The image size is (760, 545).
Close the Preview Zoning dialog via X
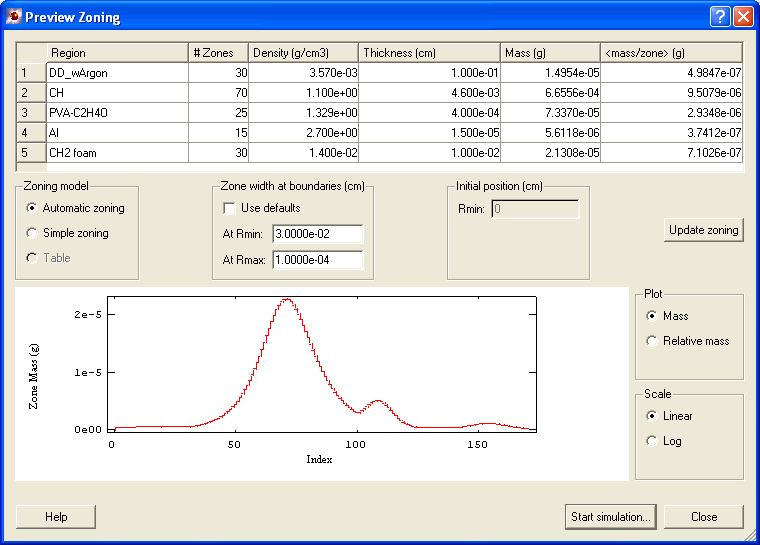click(743, 17)
